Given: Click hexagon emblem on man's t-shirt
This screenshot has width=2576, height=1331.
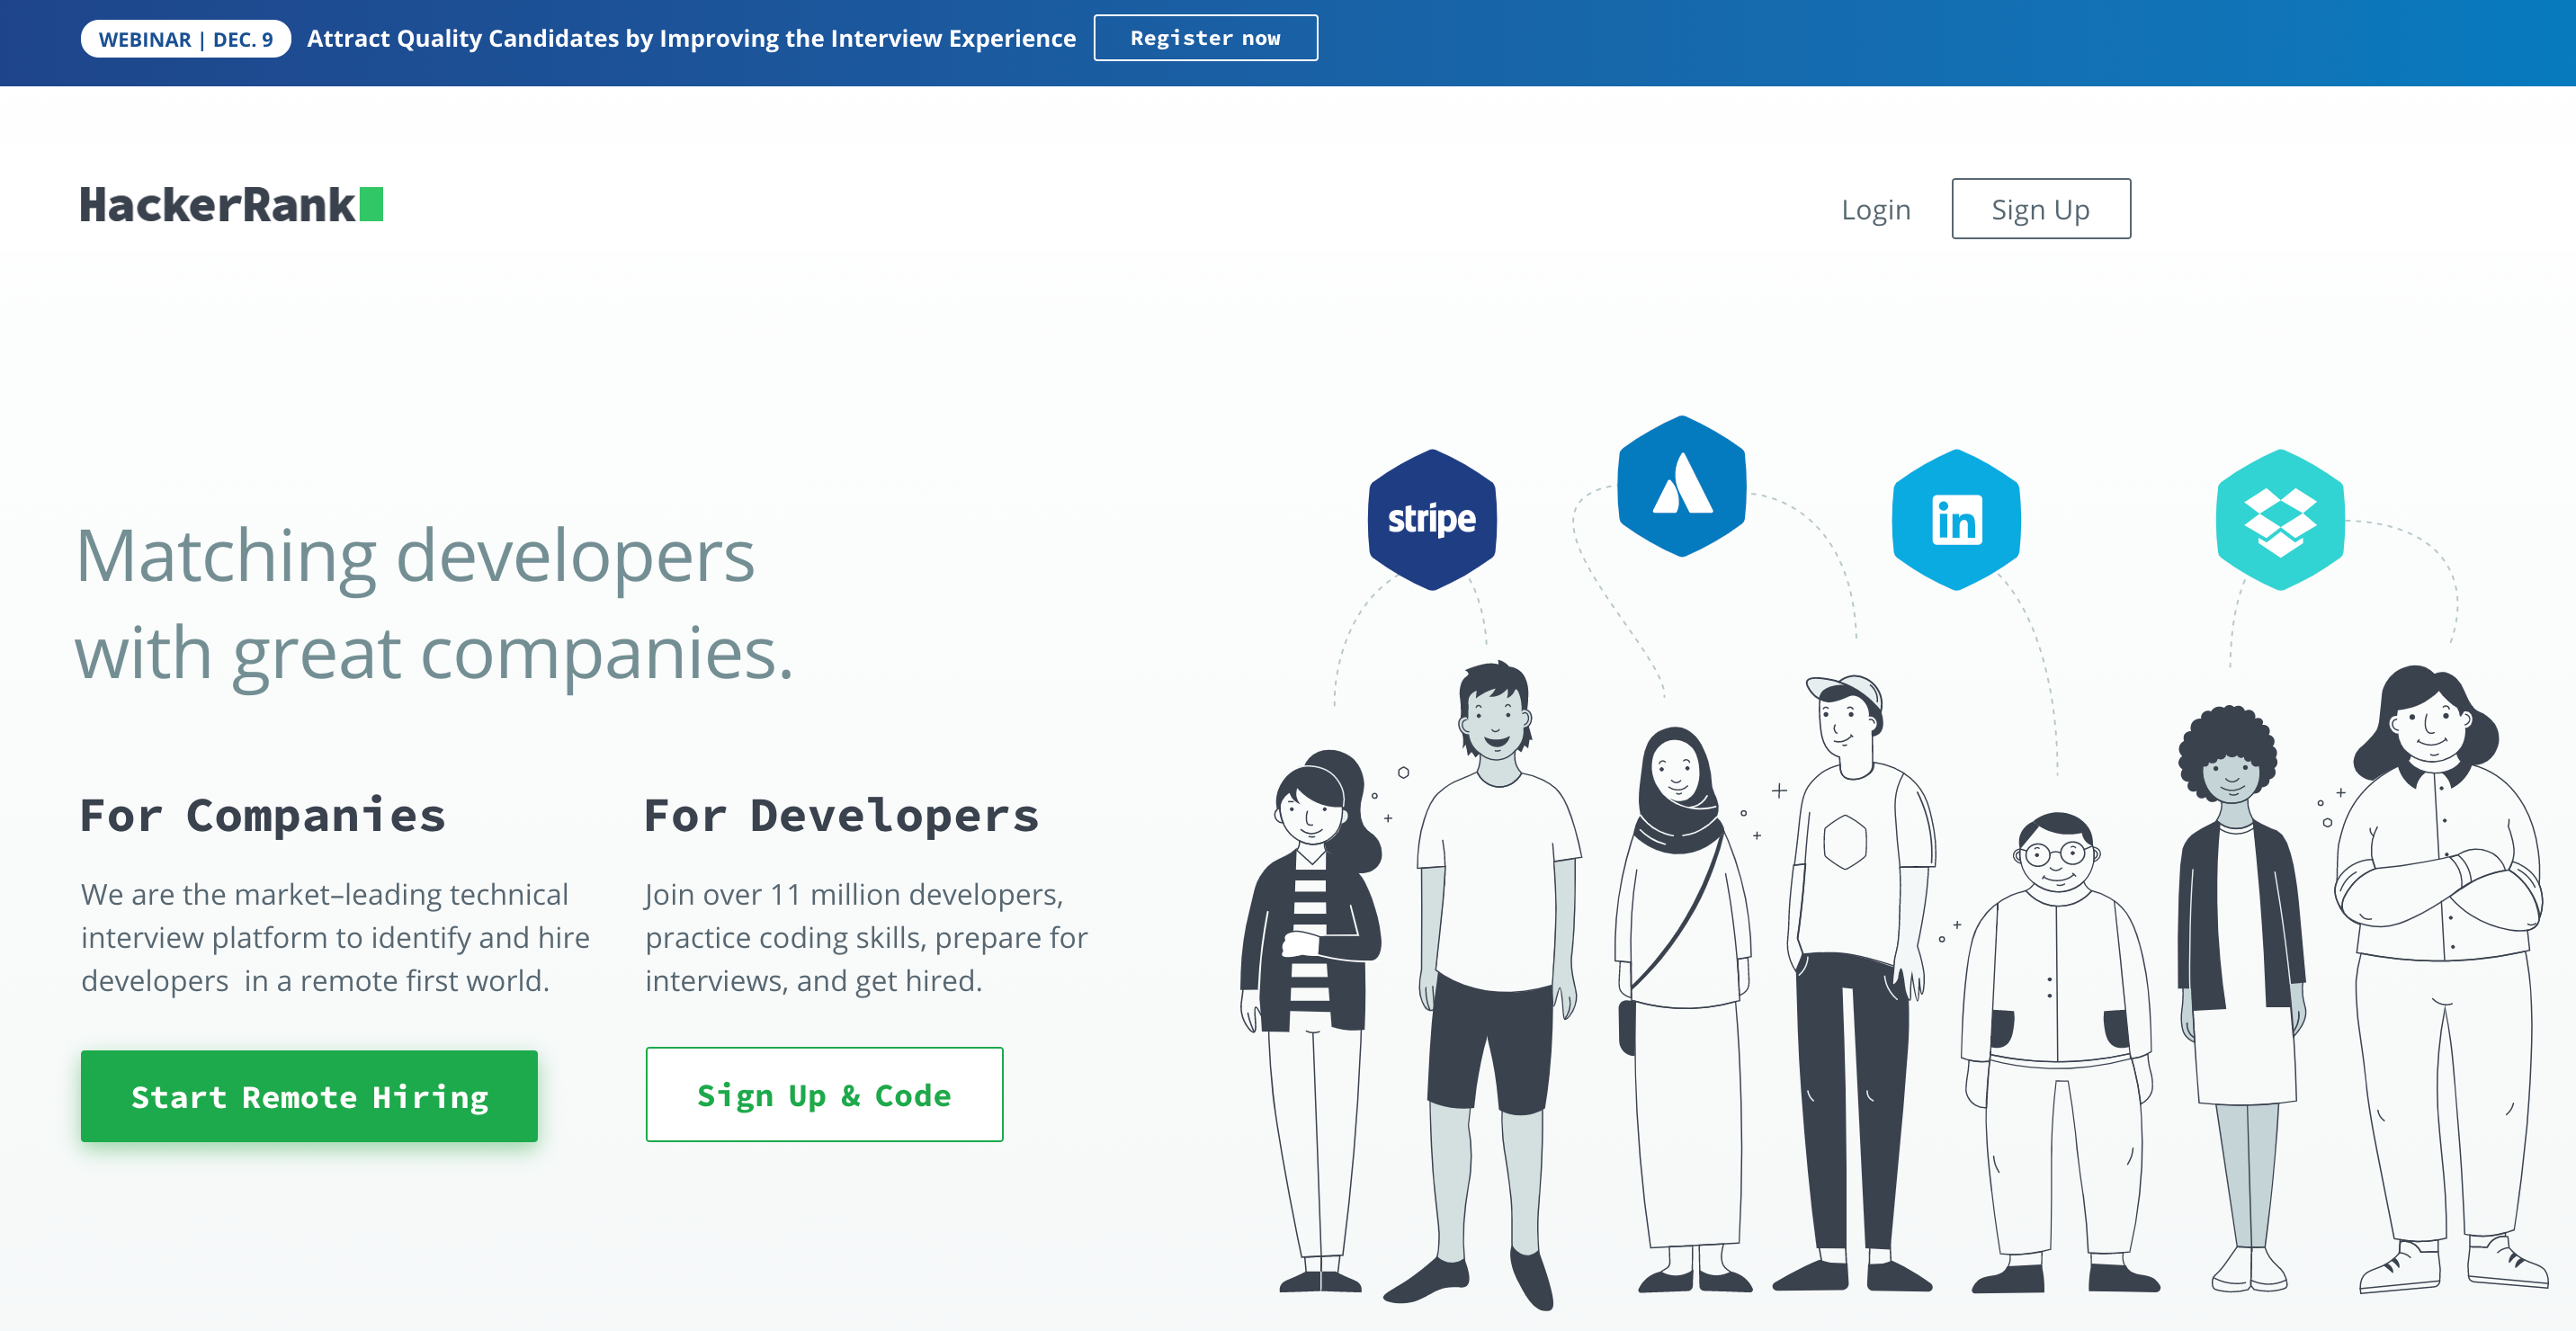Looking at the screenshot, I should 1844,842.
